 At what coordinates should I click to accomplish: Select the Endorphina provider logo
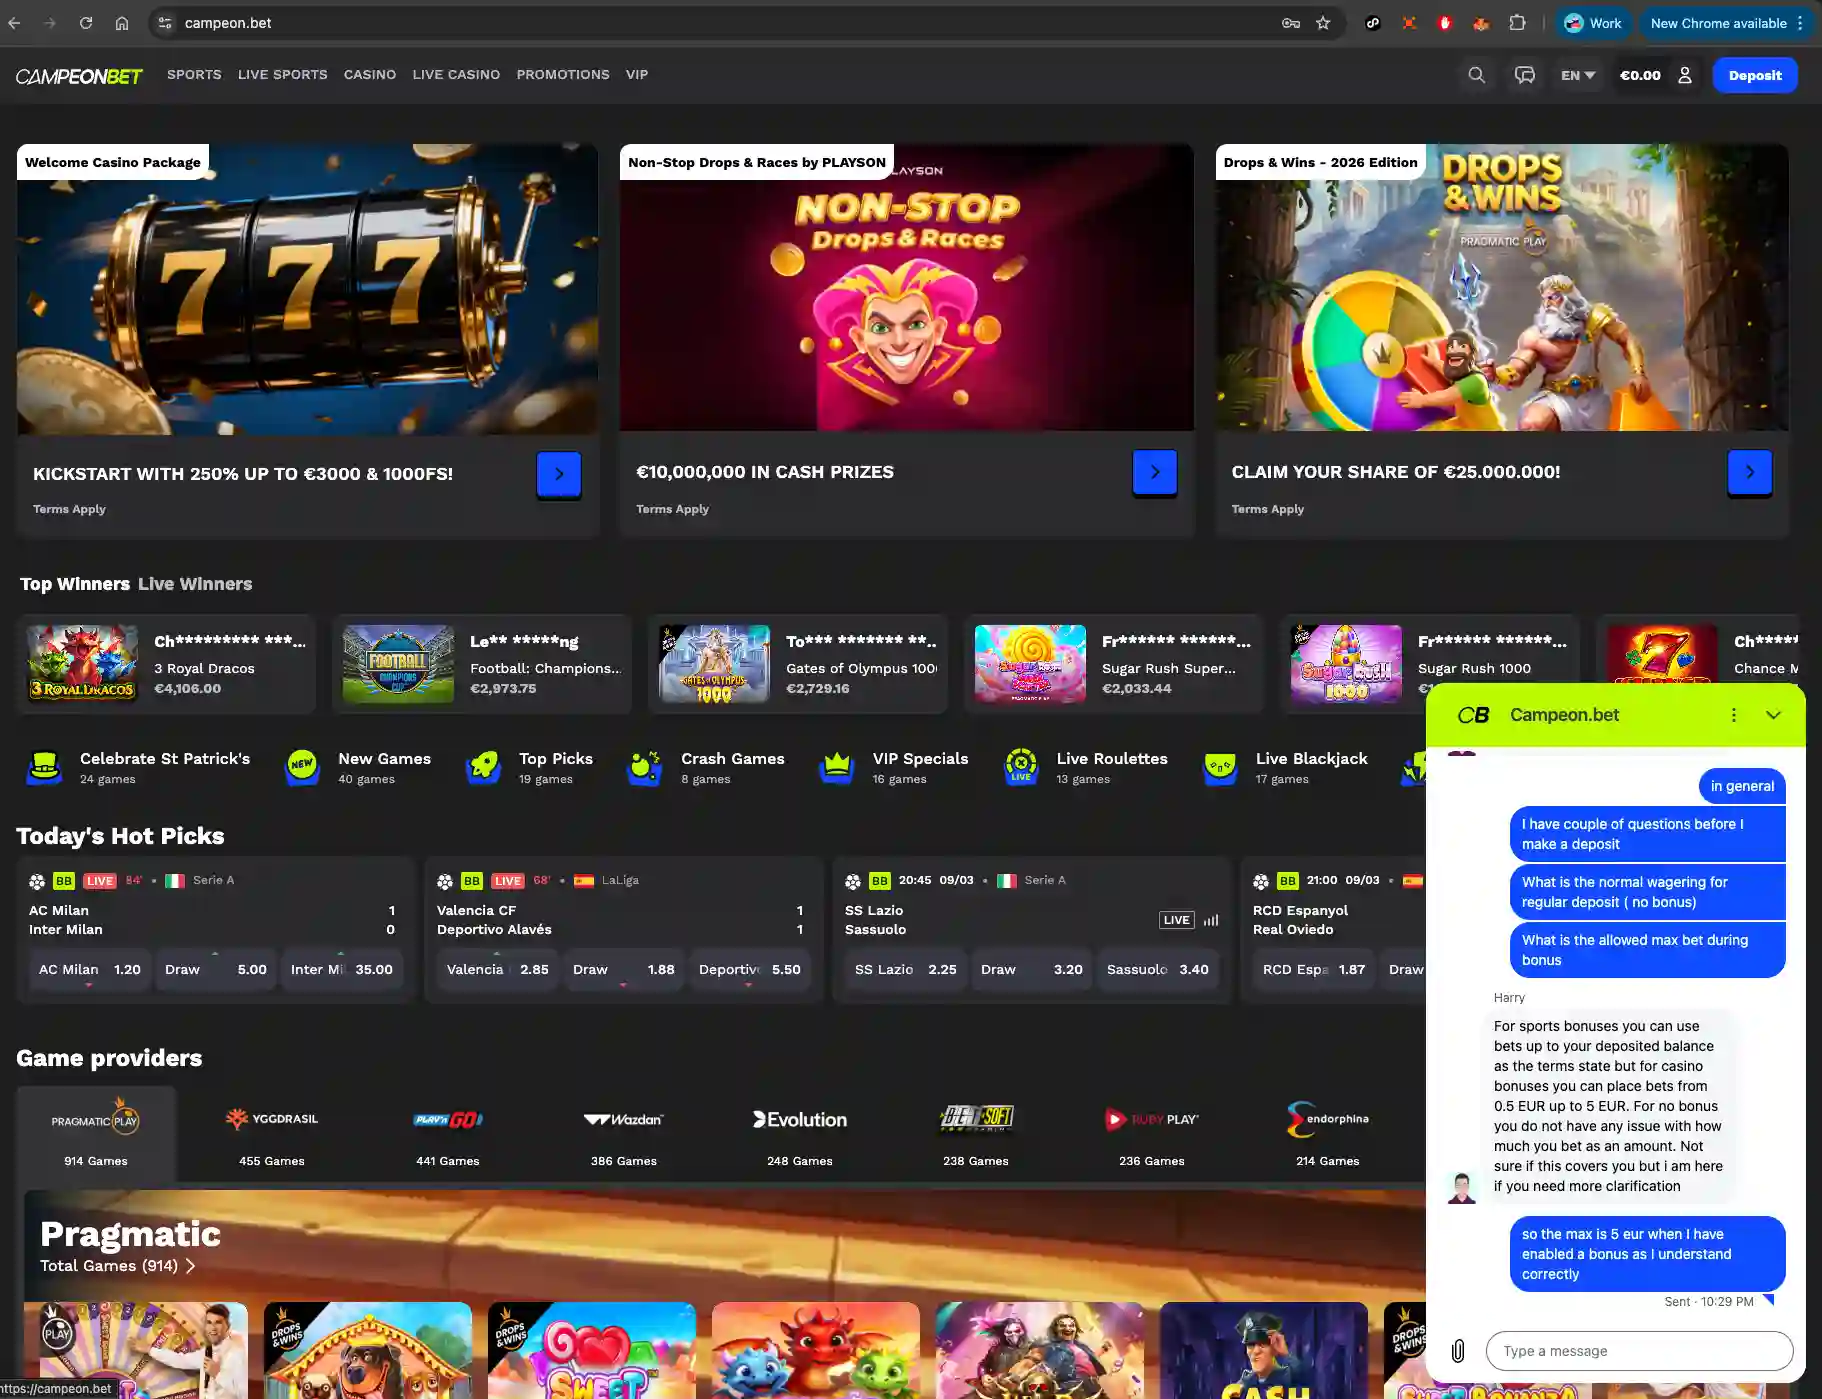(1328, 1119)
